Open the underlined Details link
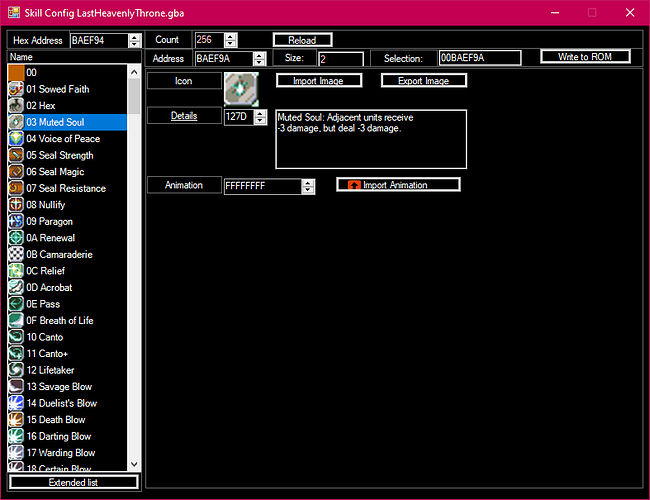The image size is (650, 500). click(184, 116)
